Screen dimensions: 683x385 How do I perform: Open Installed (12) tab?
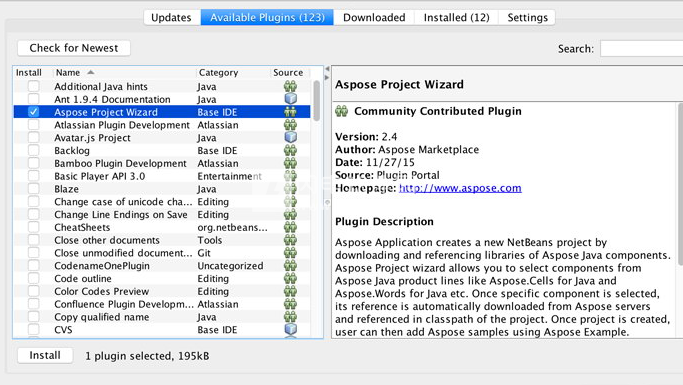[x=456, y=17]
